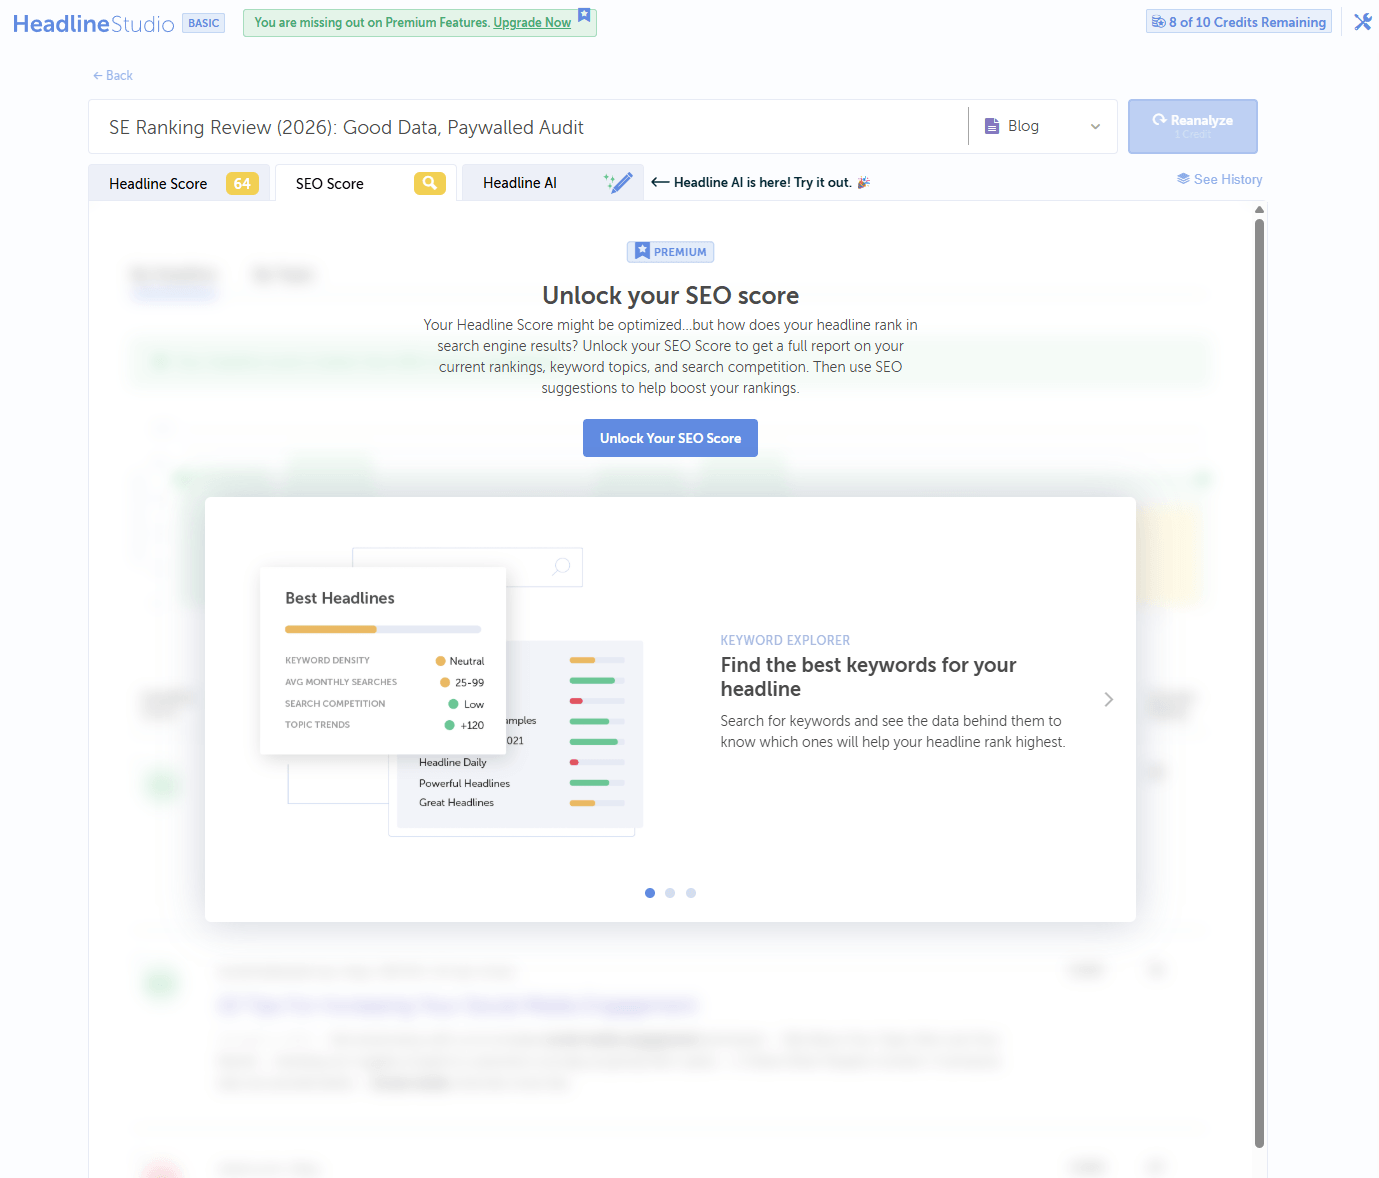1379x1178 pixels.
Task: Click the SEO Score magnifier badge
Action: pos(429,183)
